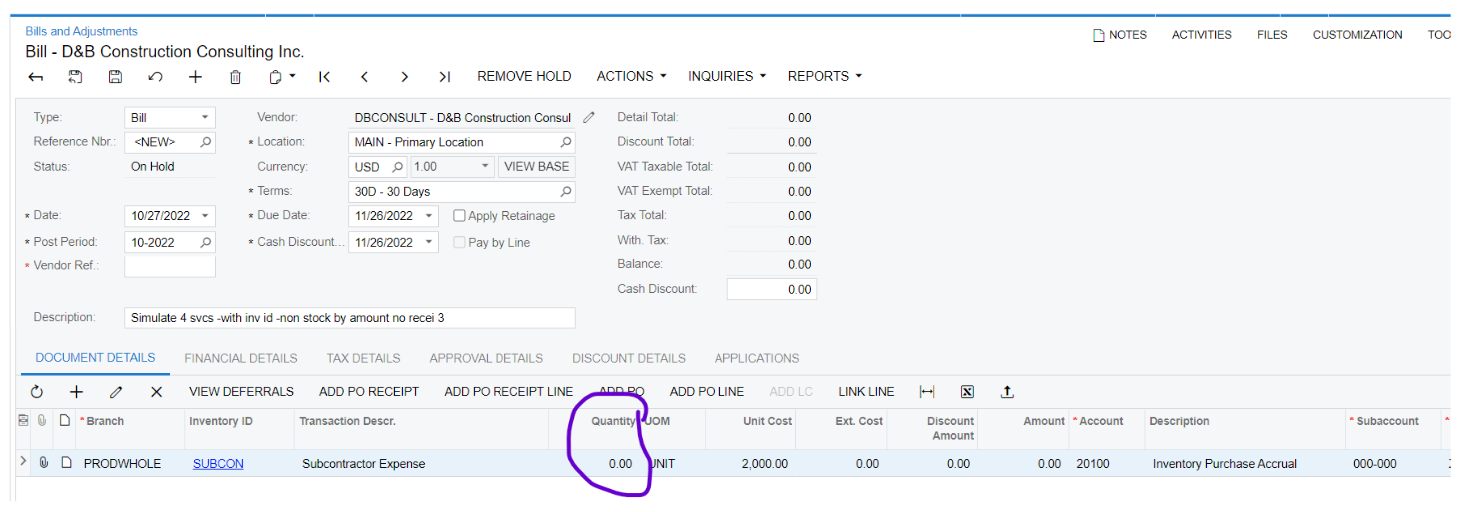
Task: Jump to the first record
Action: pyautogui.click(x=324, y=77)
